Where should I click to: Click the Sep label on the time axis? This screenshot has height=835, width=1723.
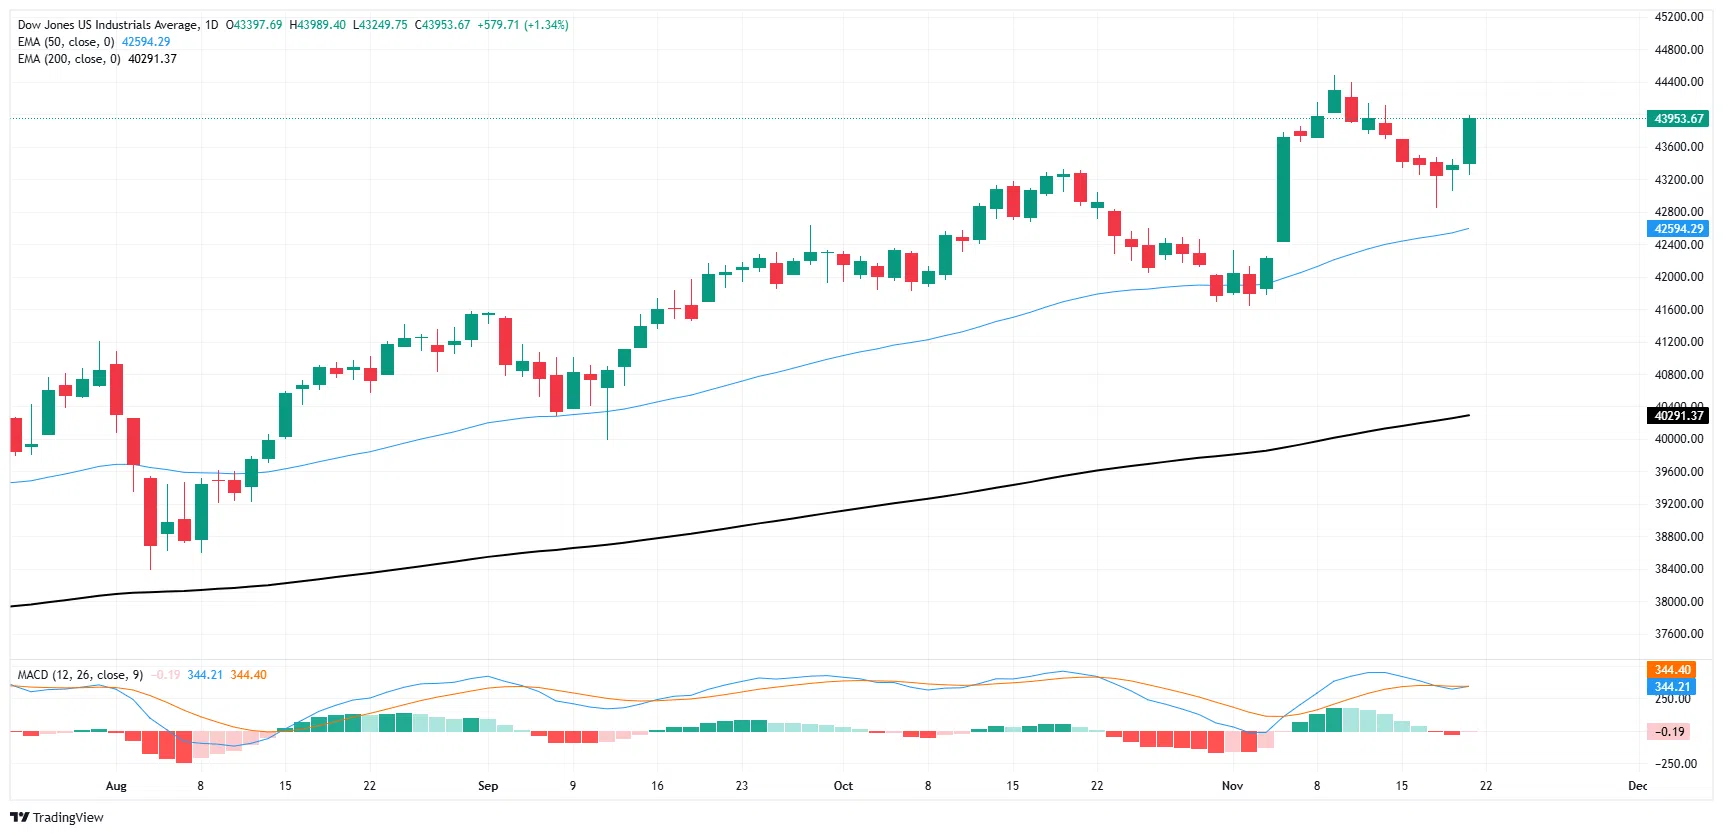[488, 786]
